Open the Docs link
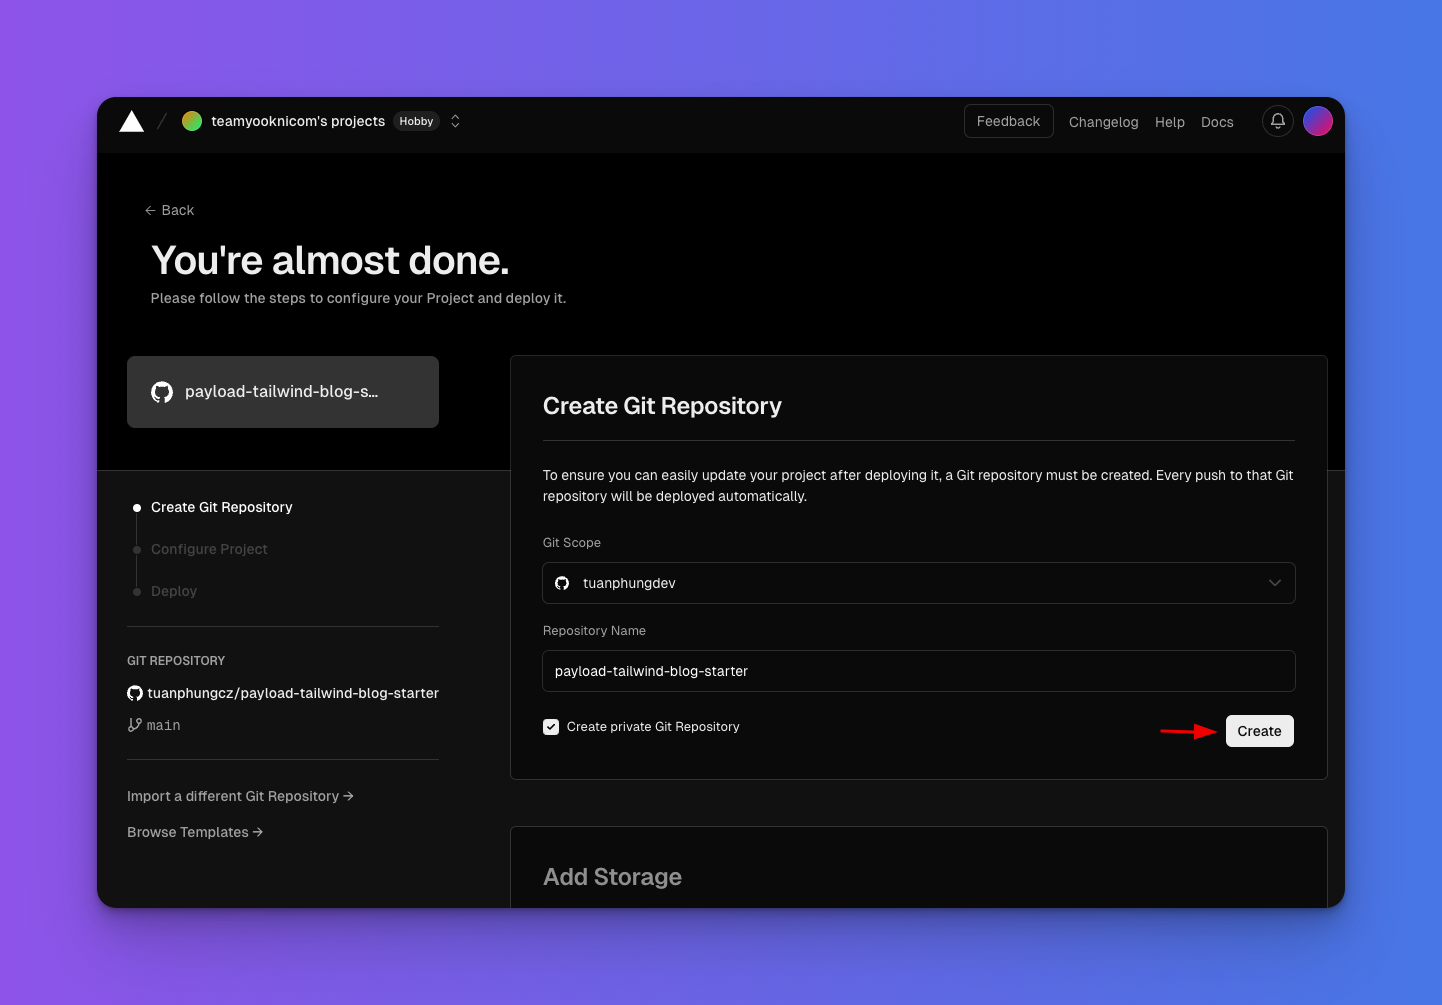The image size is (1442, 1005). point(1217,122)
